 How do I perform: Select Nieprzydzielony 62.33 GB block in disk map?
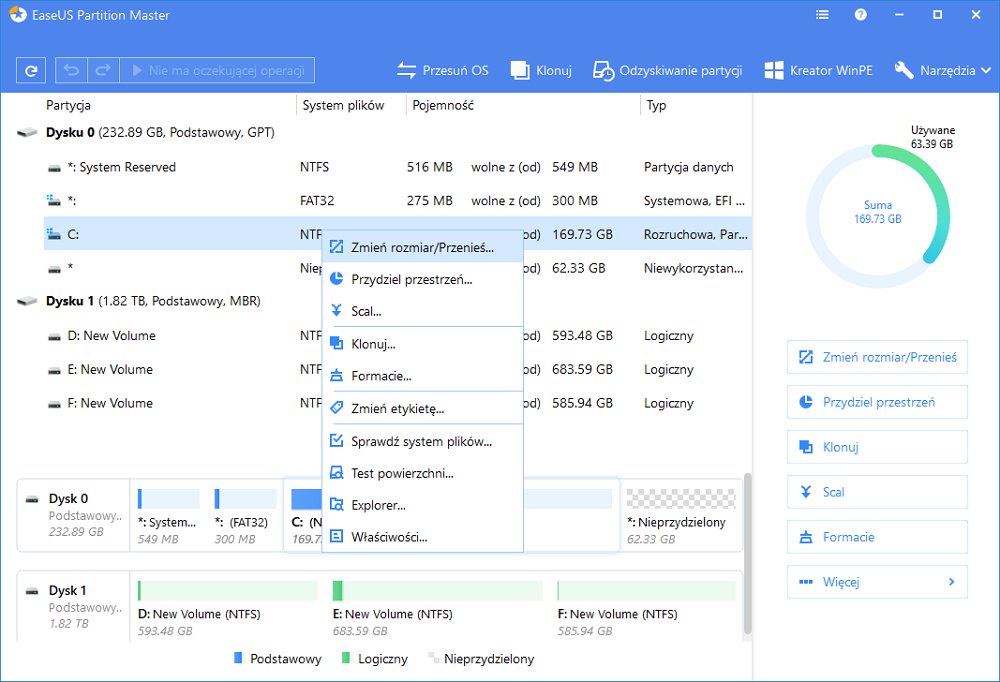click(x=680, y=516)
